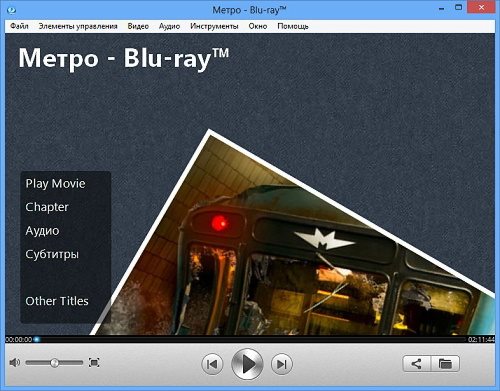Click total duration 02:11:44

pos(481,339)
